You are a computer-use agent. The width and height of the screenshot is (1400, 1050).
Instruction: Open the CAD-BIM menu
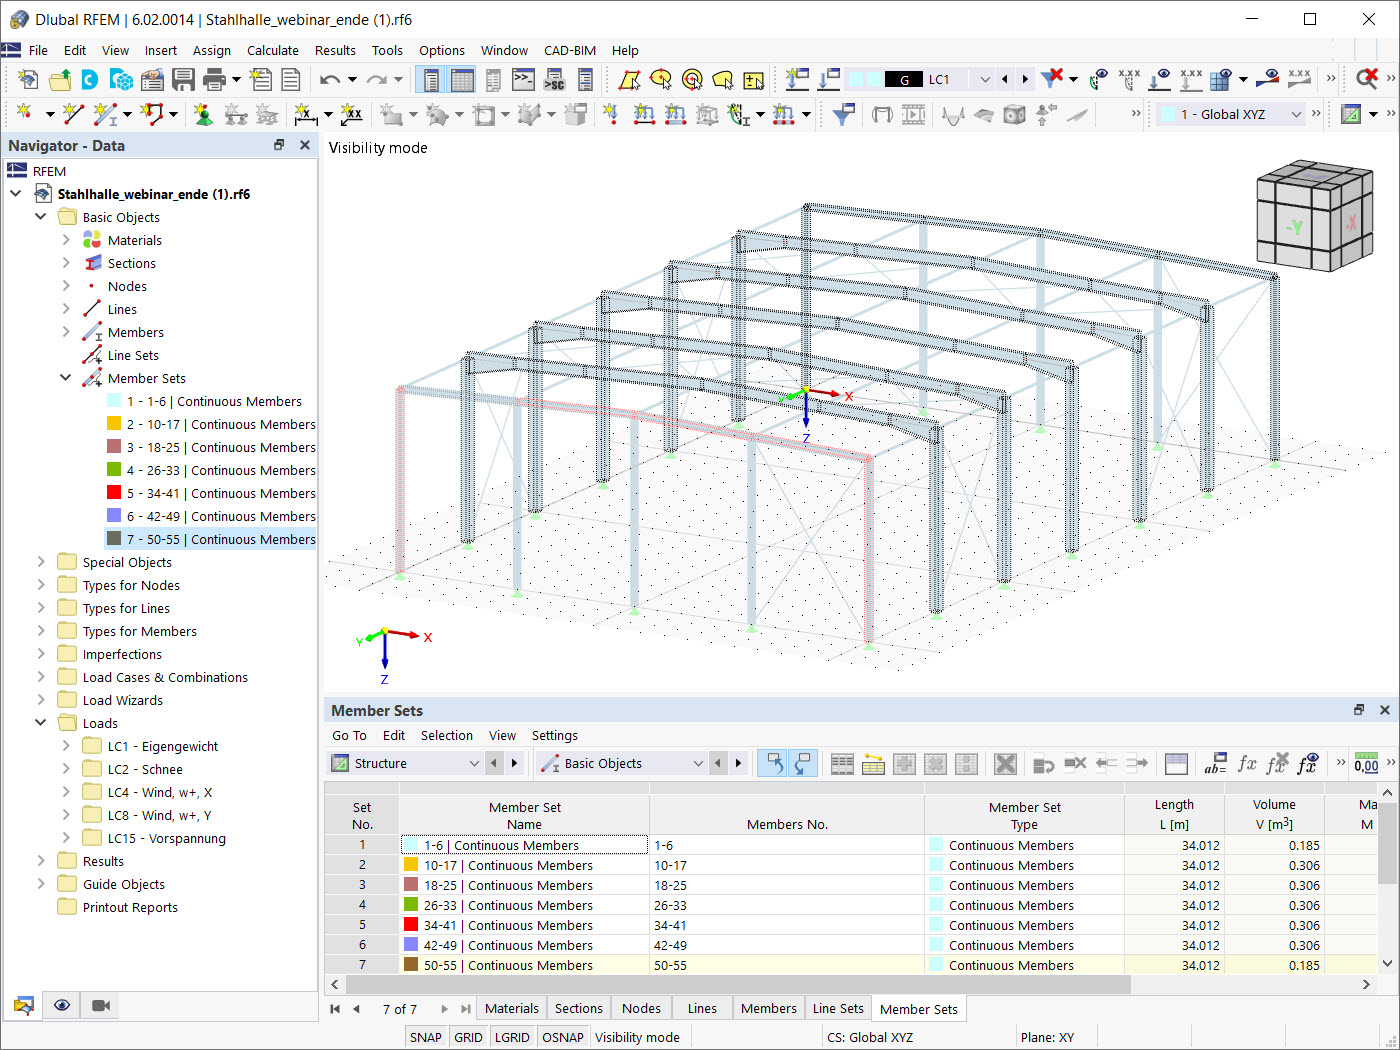[569, 50]
